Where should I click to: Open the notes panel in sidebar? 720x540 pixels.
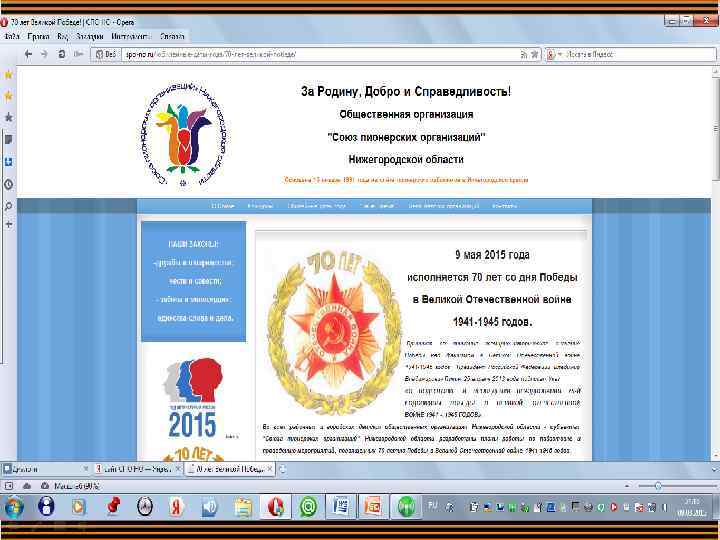8,139
